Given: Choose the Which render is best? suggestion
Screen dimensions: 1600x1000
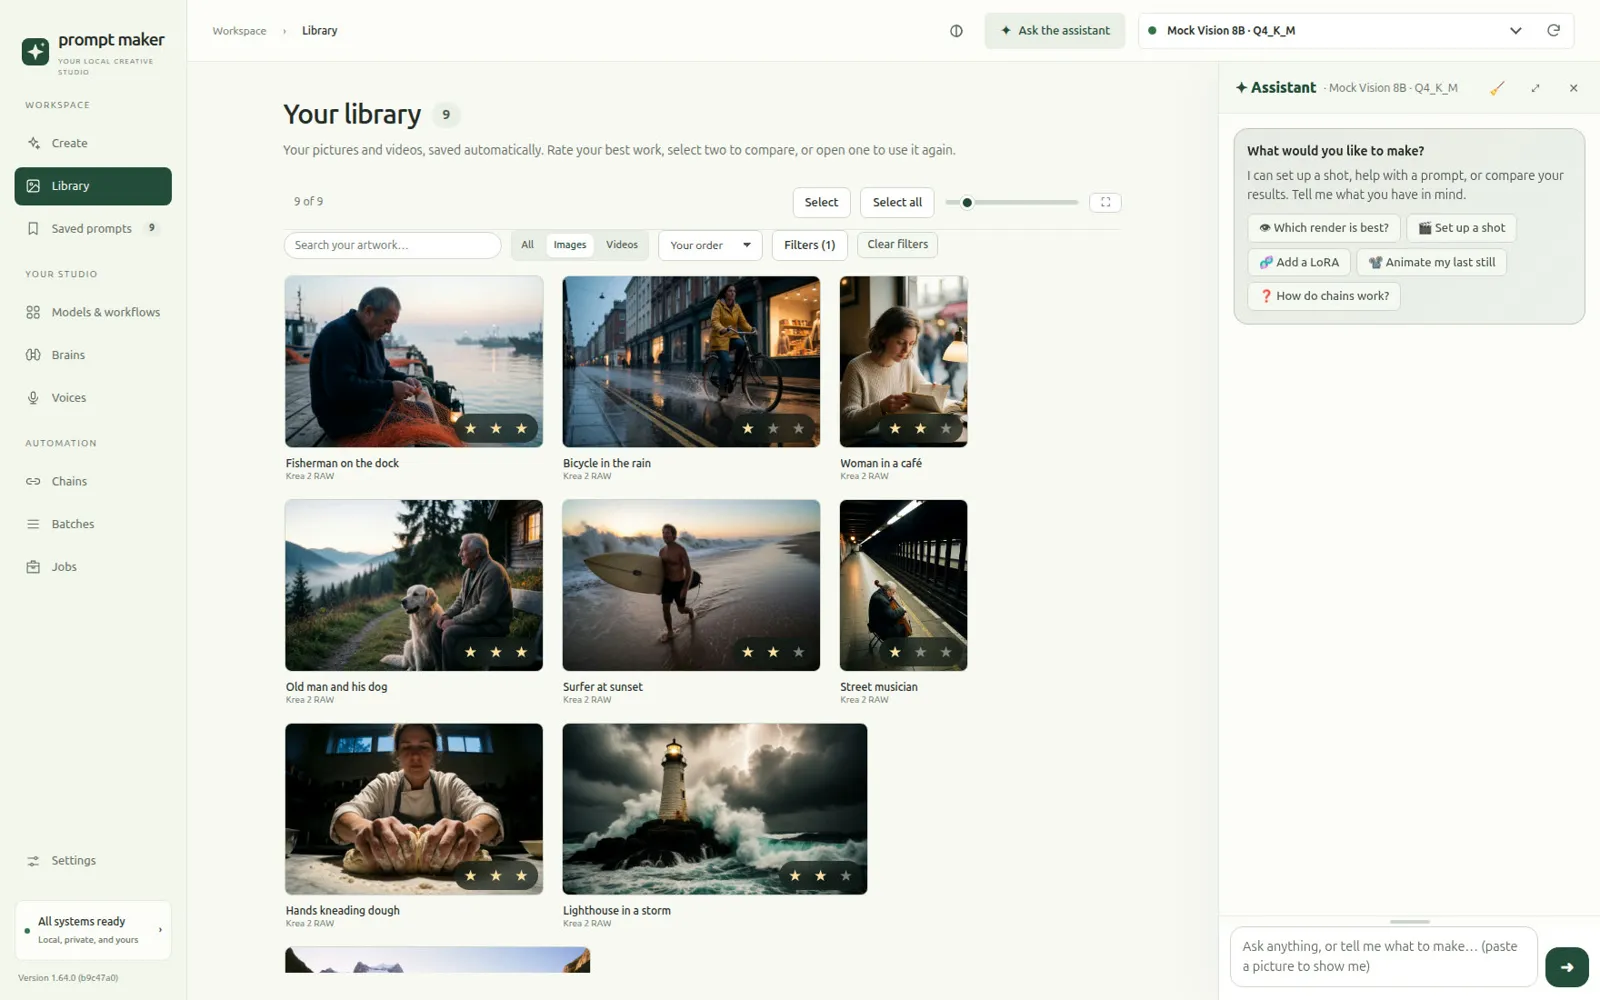Looking at the screenshot, I should [1323, 228].
